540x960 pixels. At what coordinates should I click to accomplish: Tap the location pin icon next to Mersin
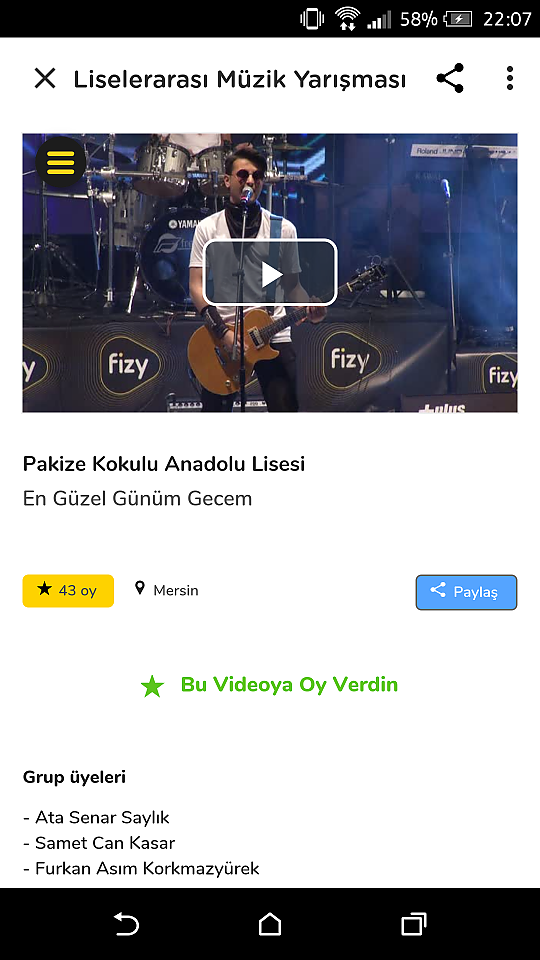[140, 589]
